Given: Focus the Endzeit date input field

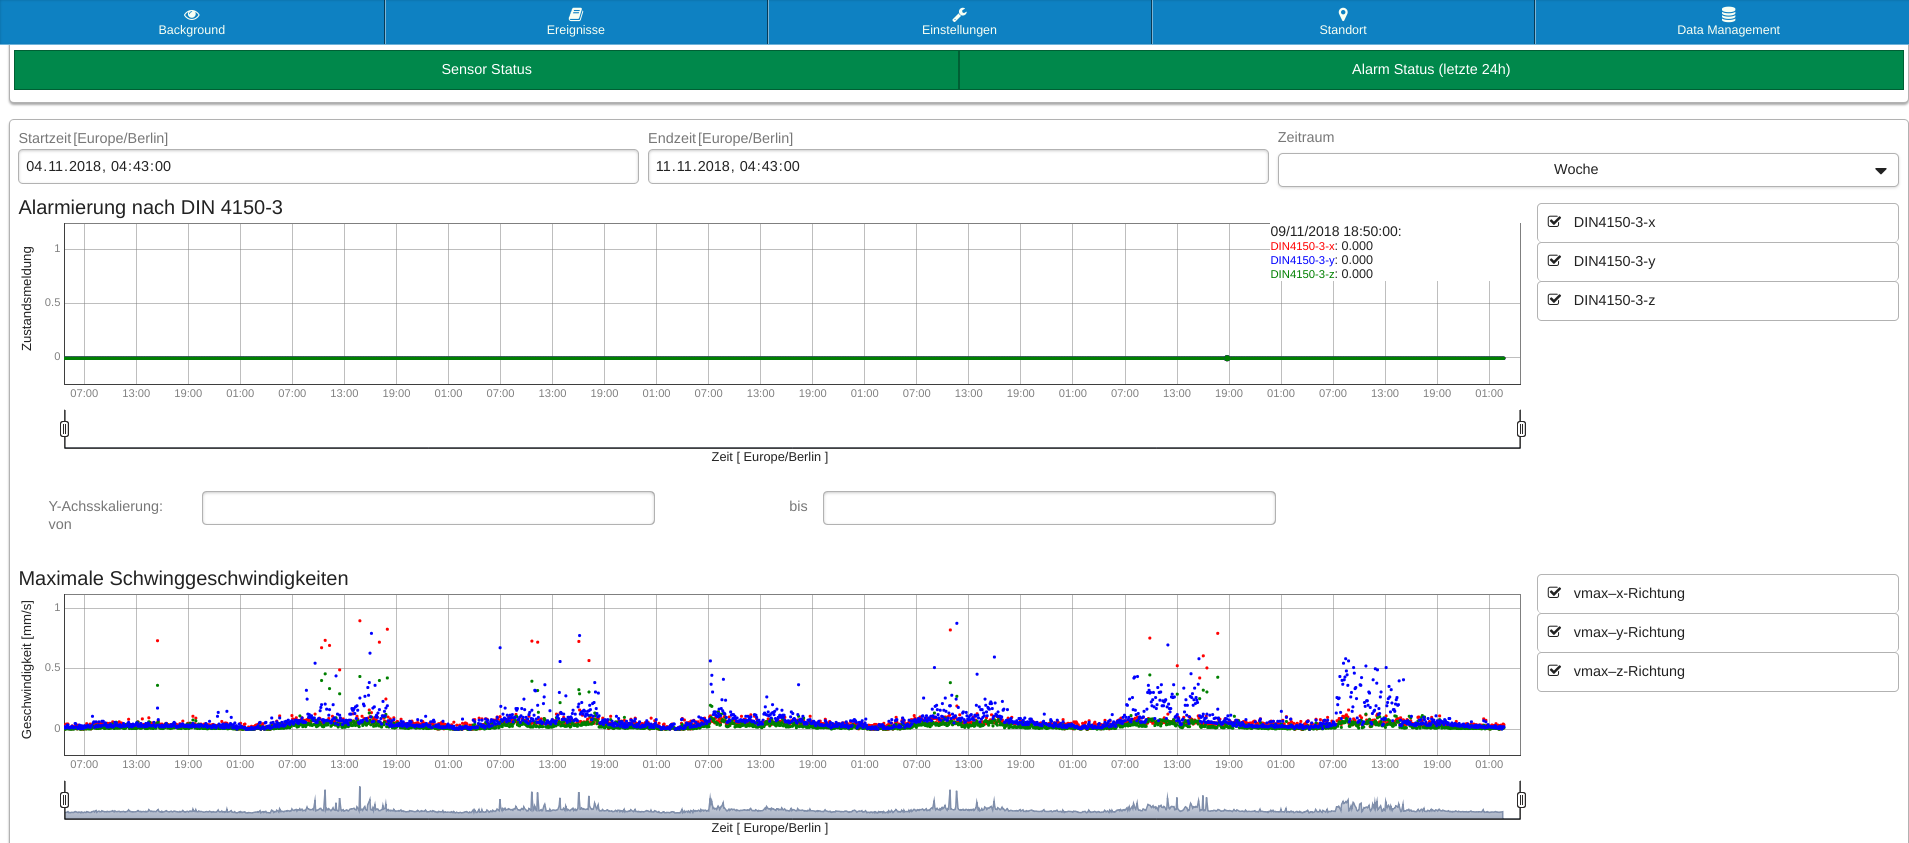Looking at the screenshot, I should 958,166.
